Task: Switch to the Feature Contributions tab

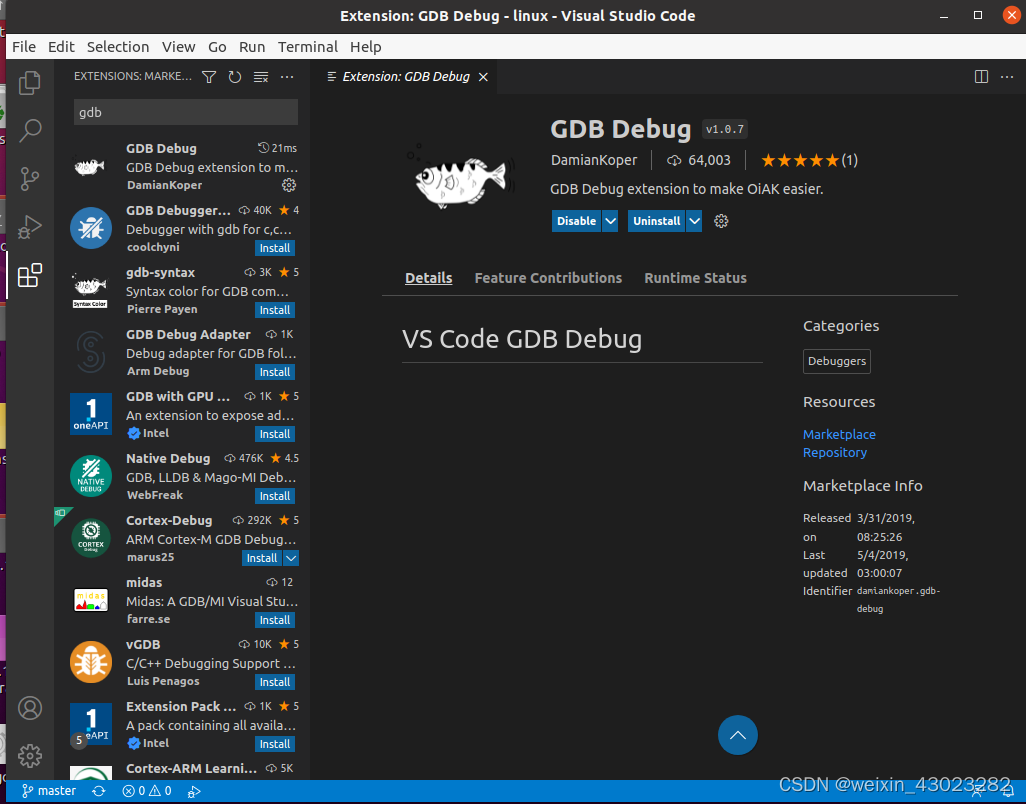Action: click(x=548, y=278)
